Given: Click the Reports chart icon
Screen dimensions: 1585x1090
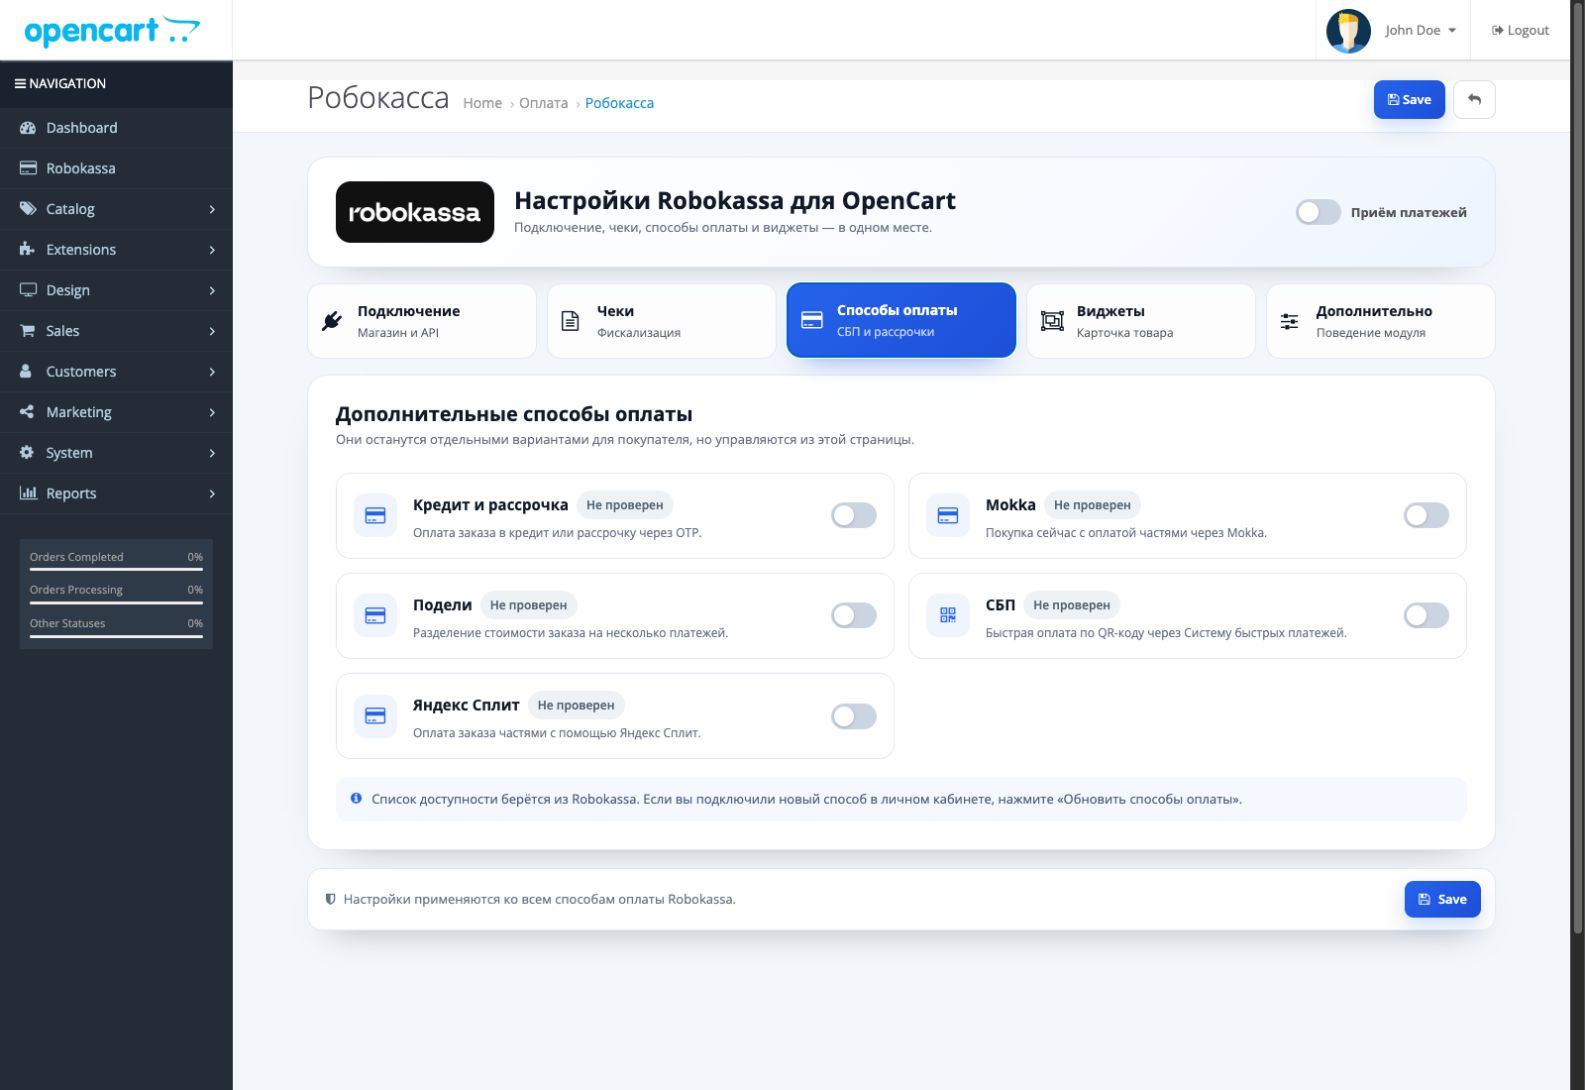Looking at the screenshot, I should 28,493.
